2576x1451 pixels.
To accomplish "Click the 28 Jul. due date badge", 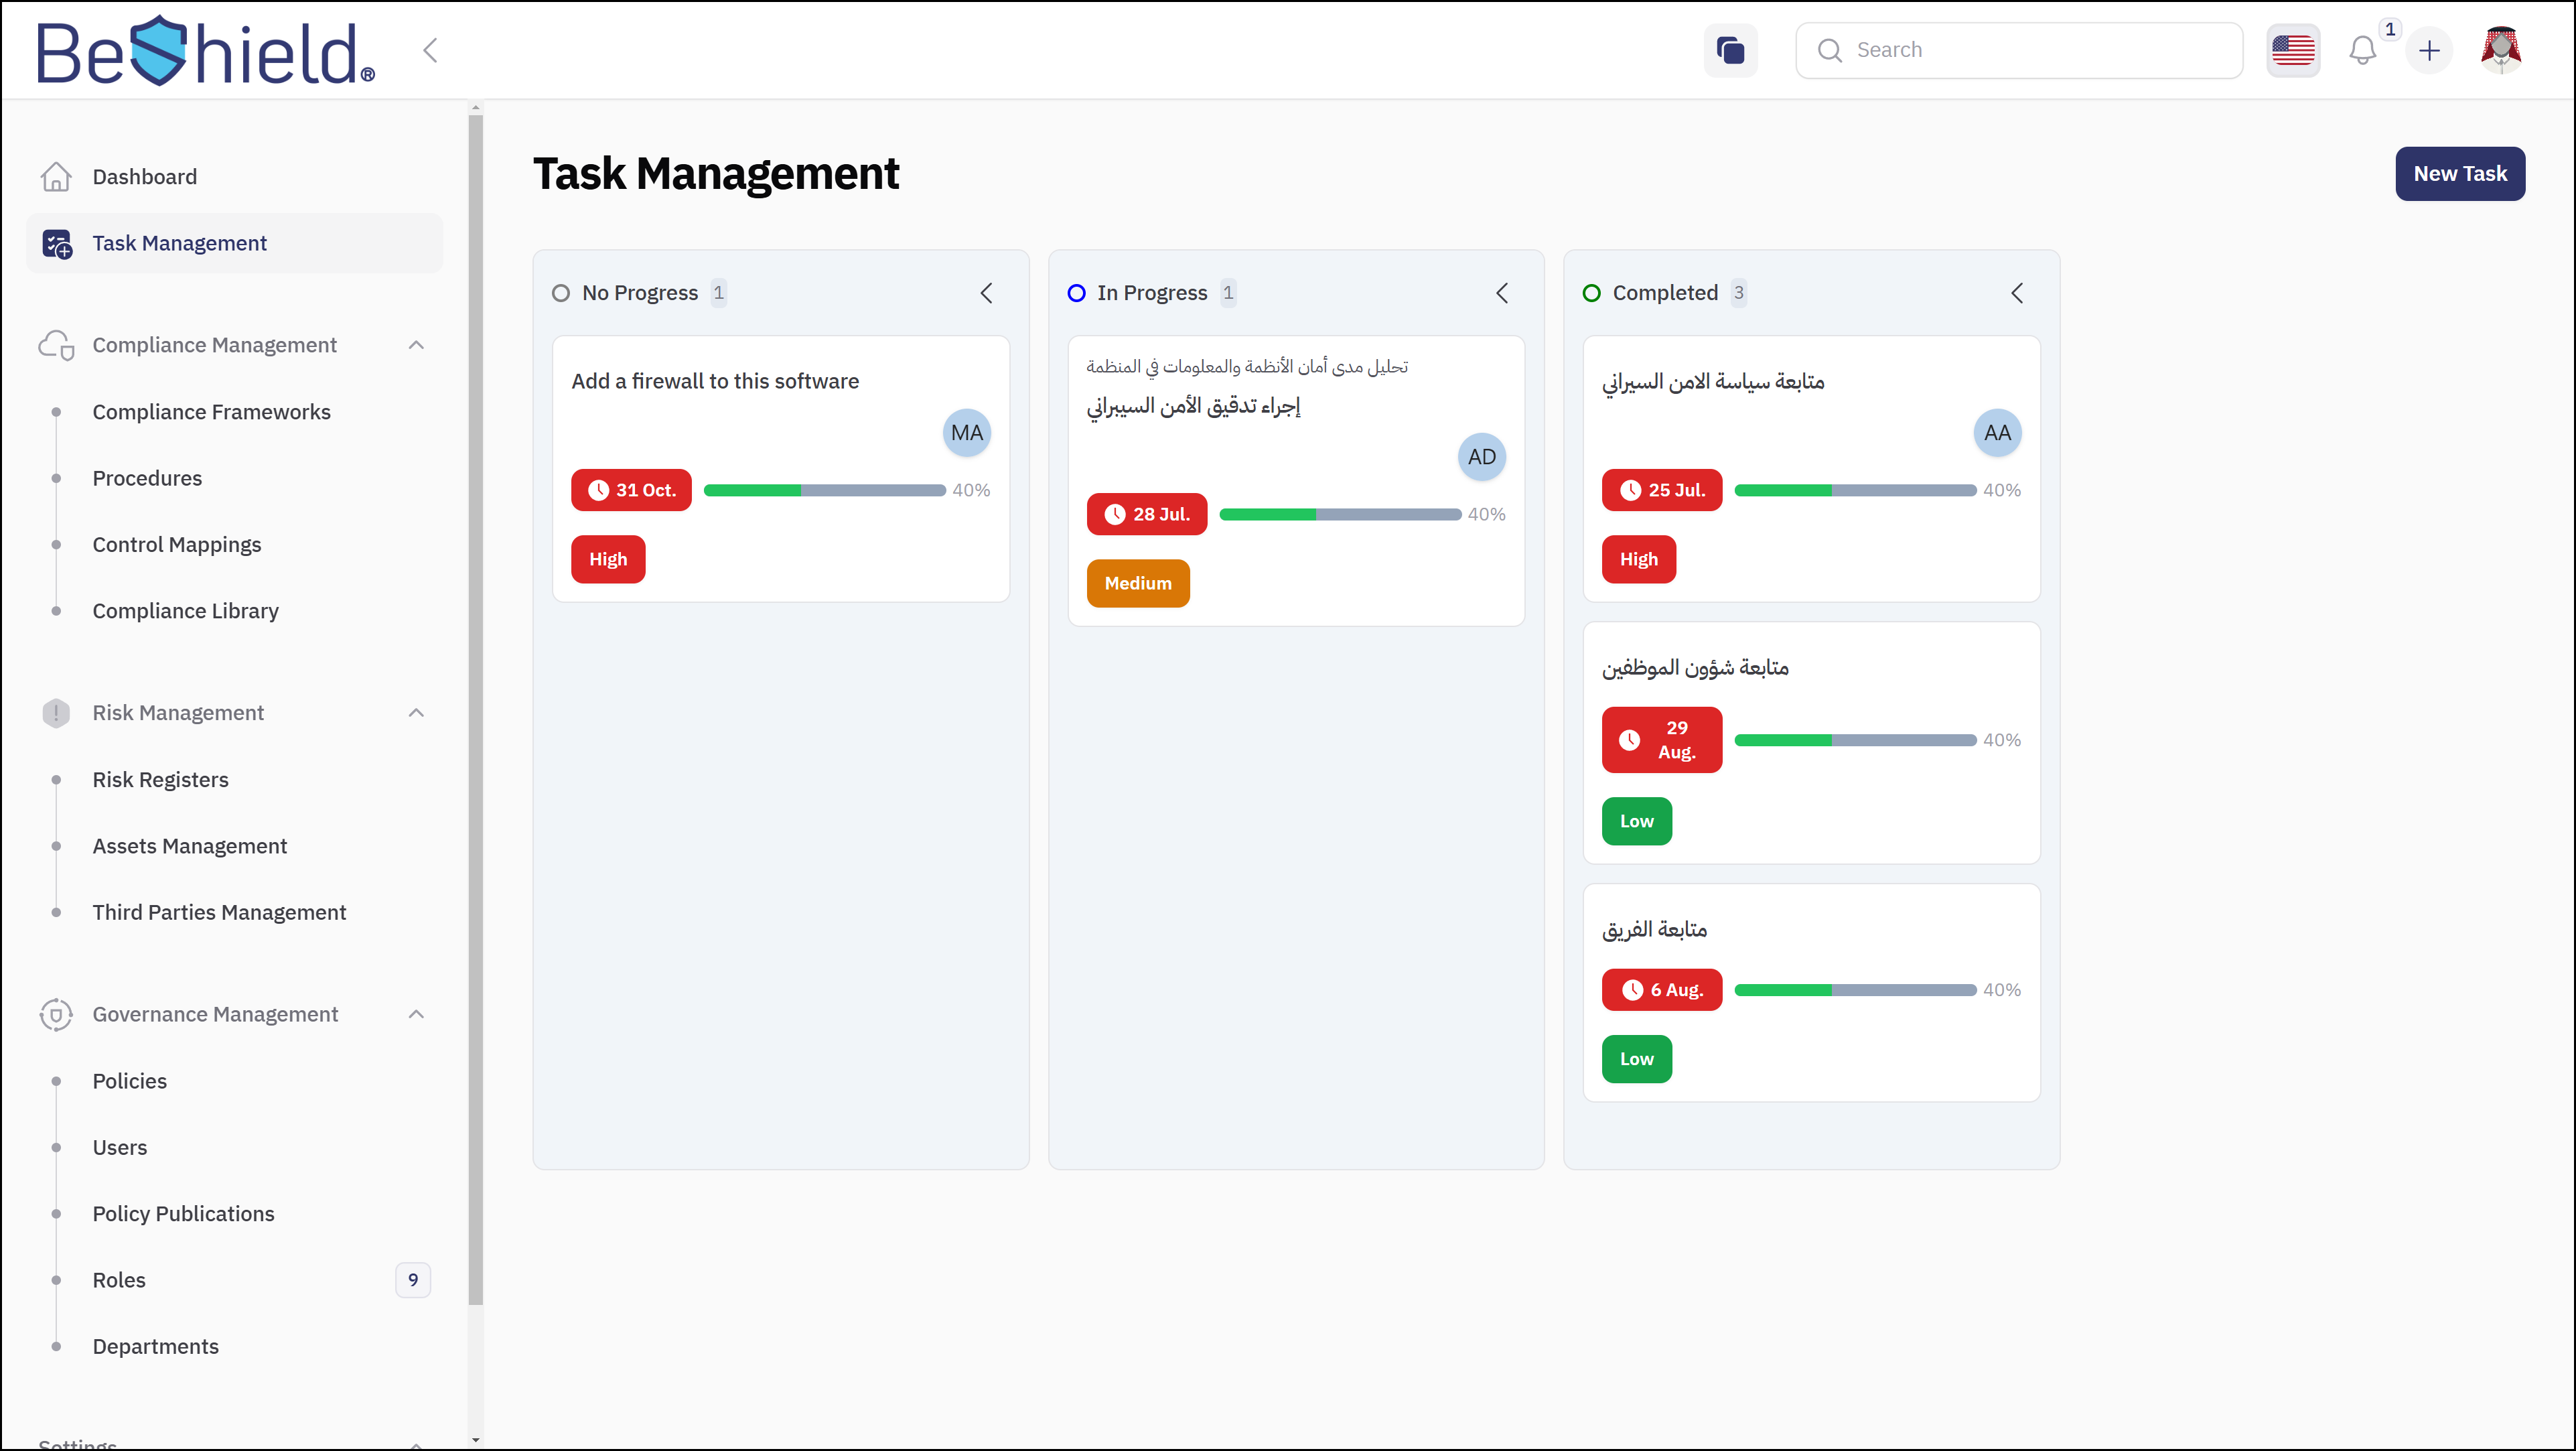I will coord(1147,514).
